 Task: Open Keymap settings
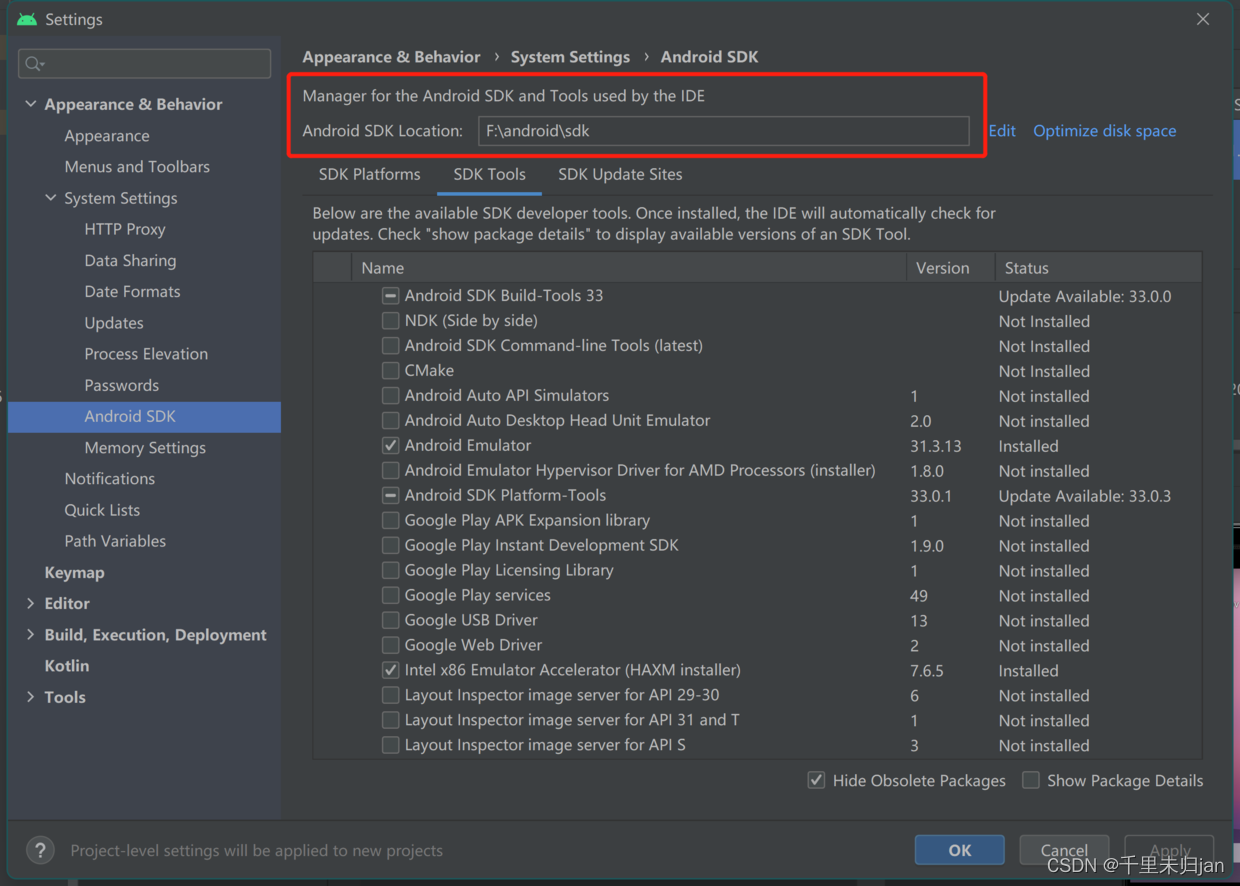tap(74, 573)
